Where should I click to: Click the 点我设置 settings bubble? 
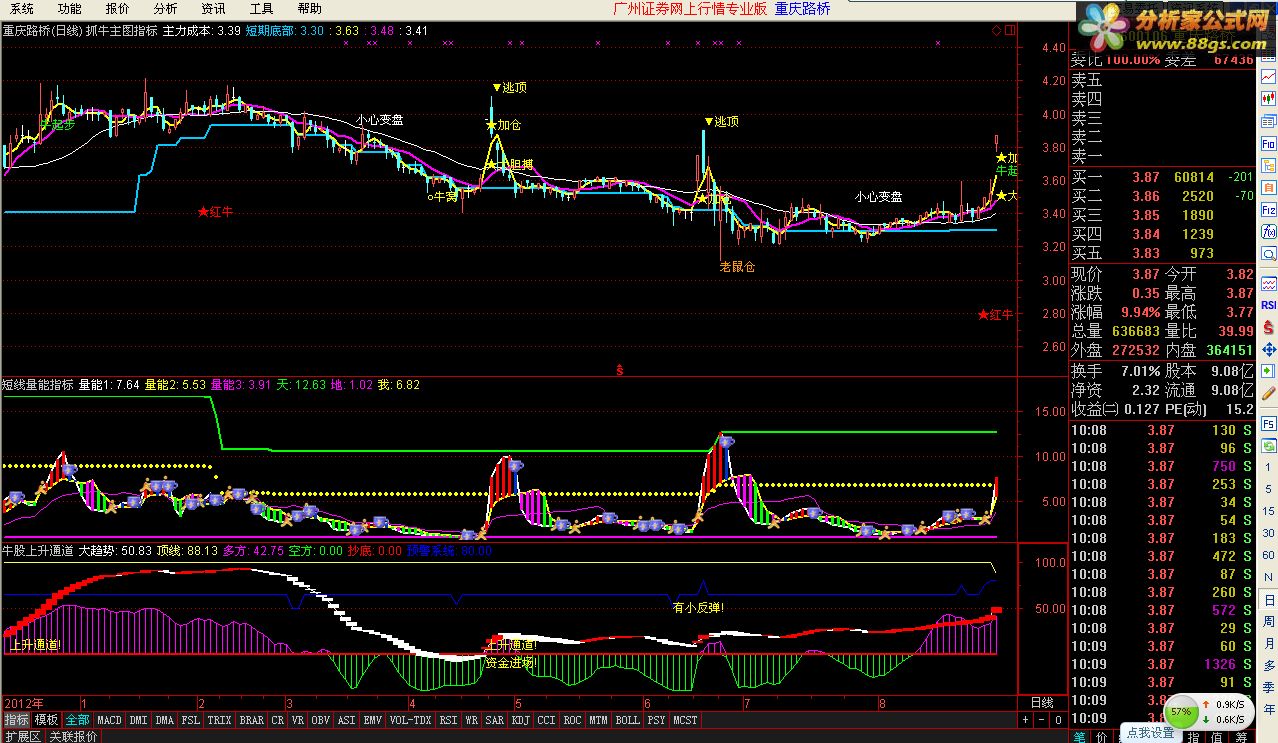coord(1150,733)
